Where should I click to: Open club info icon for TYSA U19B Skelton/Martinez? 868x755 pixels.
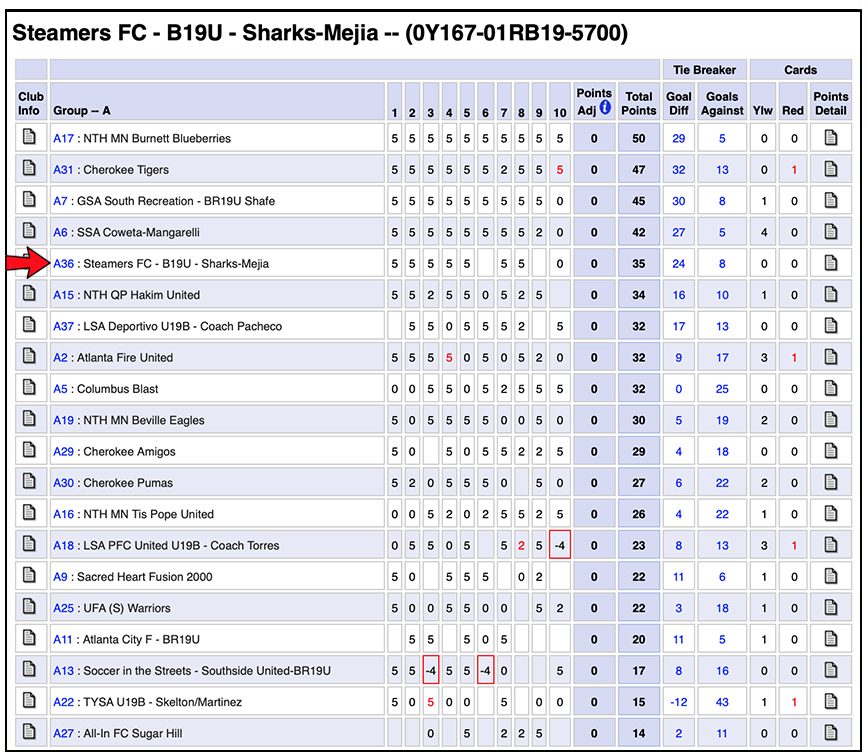click(29, 700)
